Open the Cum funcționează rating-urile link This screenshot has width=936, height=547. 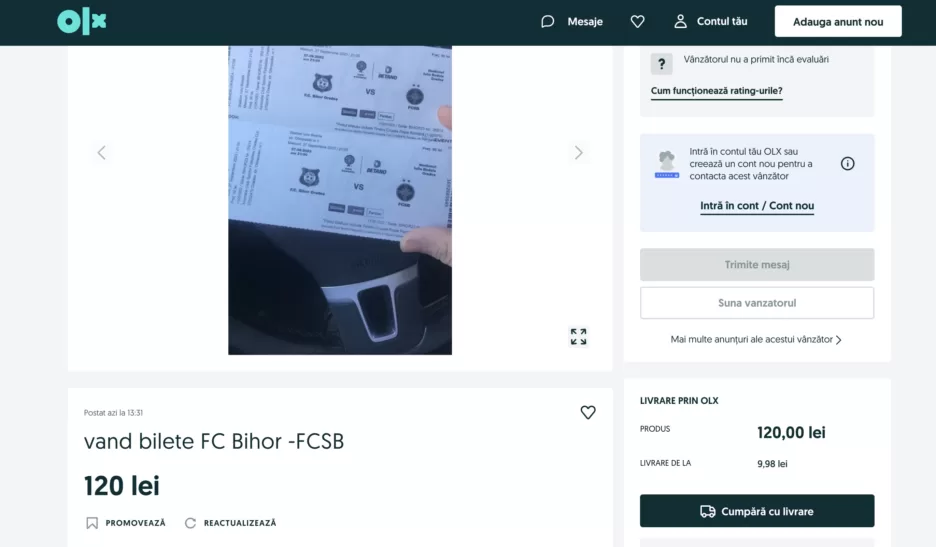[x=716, y=91]
